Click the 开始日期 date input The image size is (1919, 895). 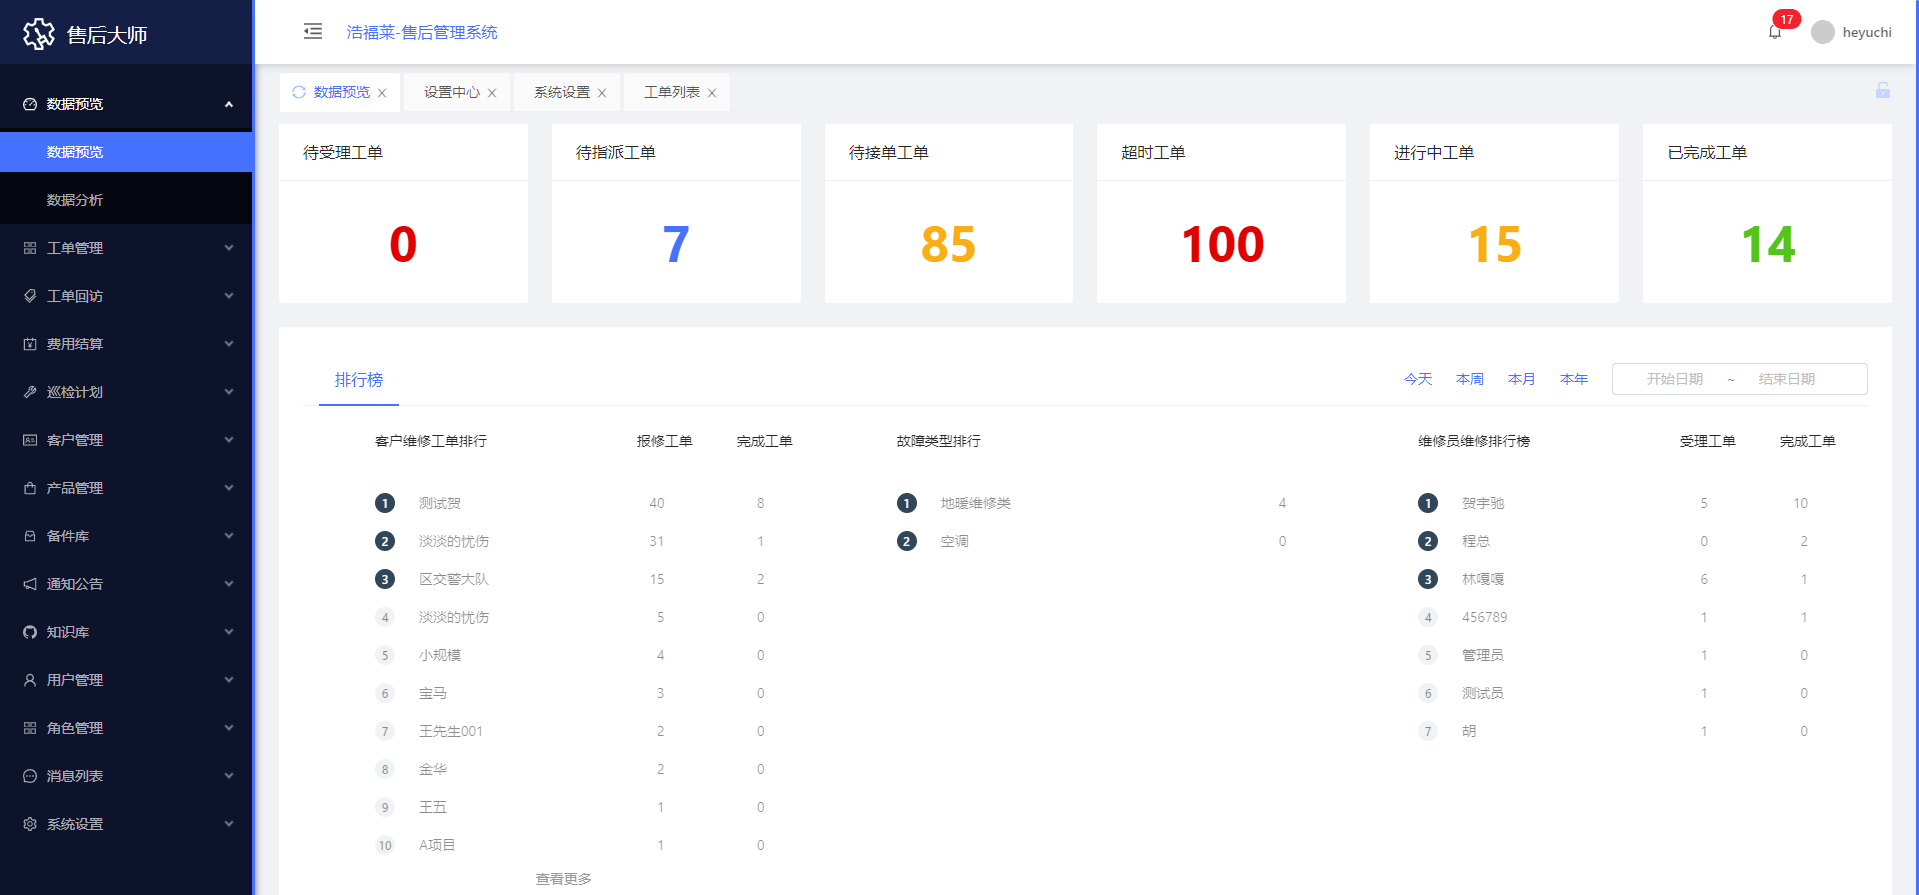click(x=1674, y=379)
